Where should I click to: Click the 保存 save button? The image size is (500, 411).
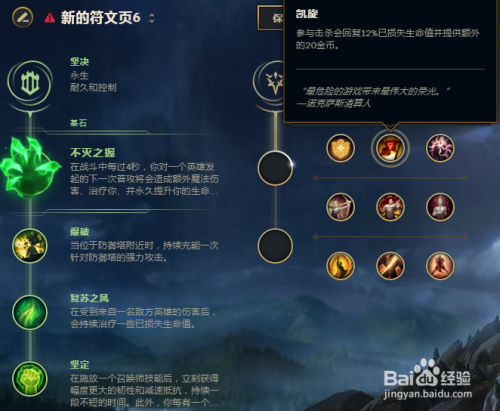point(271,18)
